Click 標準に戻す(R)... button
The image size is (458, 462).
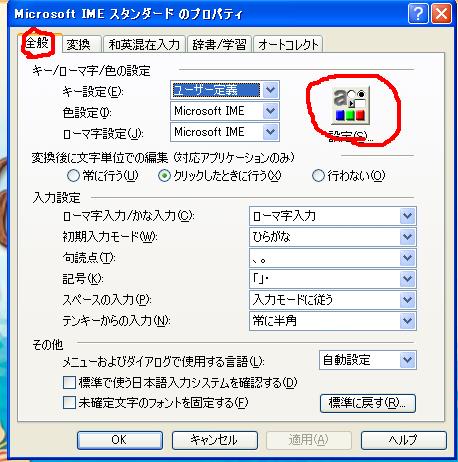(368, 403)
